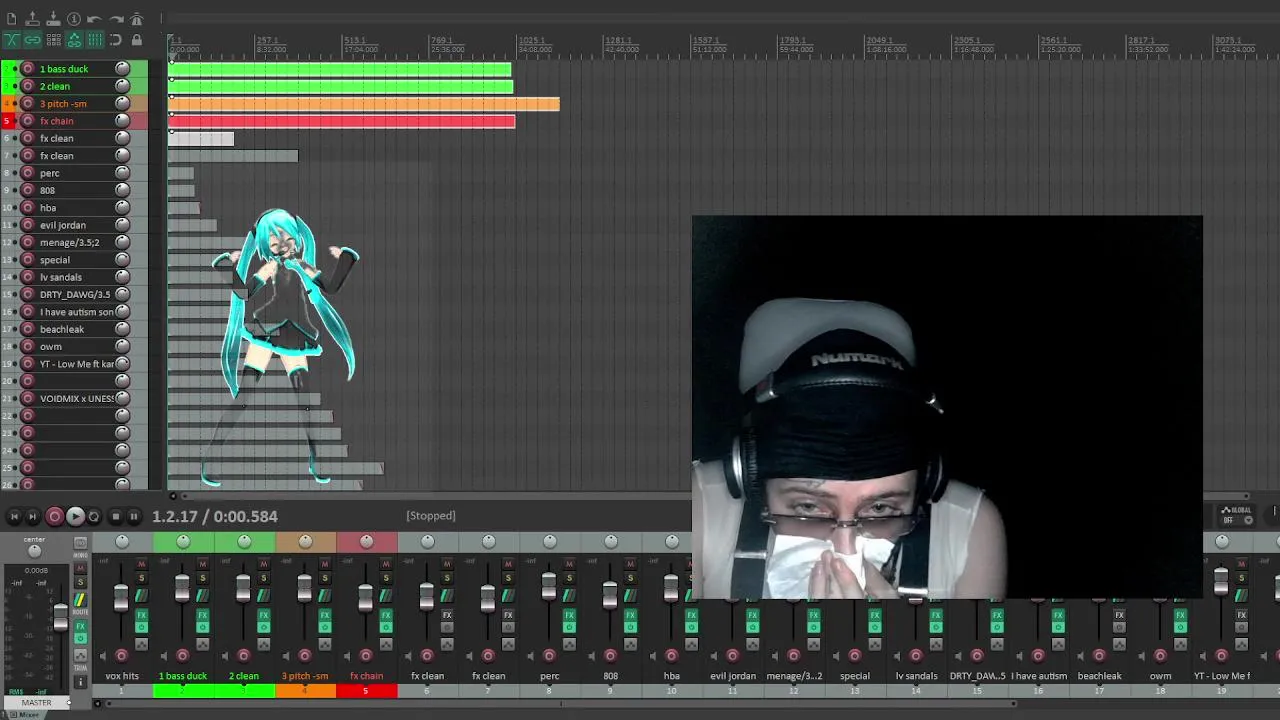The height and width of the screenshot is (720, 1280).
Task: Click the [Stopped] status text
Action: click(x=431, y=516)
